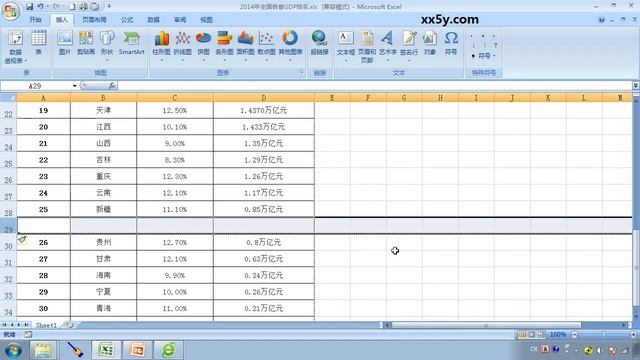Image resolution: width=640 pixels, height=360 pixels.
Task: Switch to the View (视图) tab
Action: pos(206,20)
